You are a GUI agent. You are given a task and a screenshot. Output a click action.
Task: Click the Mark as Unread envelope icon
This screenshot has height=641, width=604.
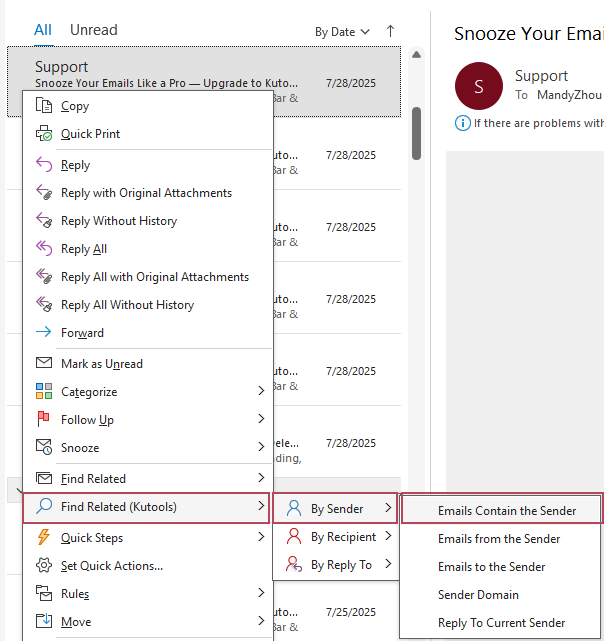pyautogui.click(x=44, y=363)
